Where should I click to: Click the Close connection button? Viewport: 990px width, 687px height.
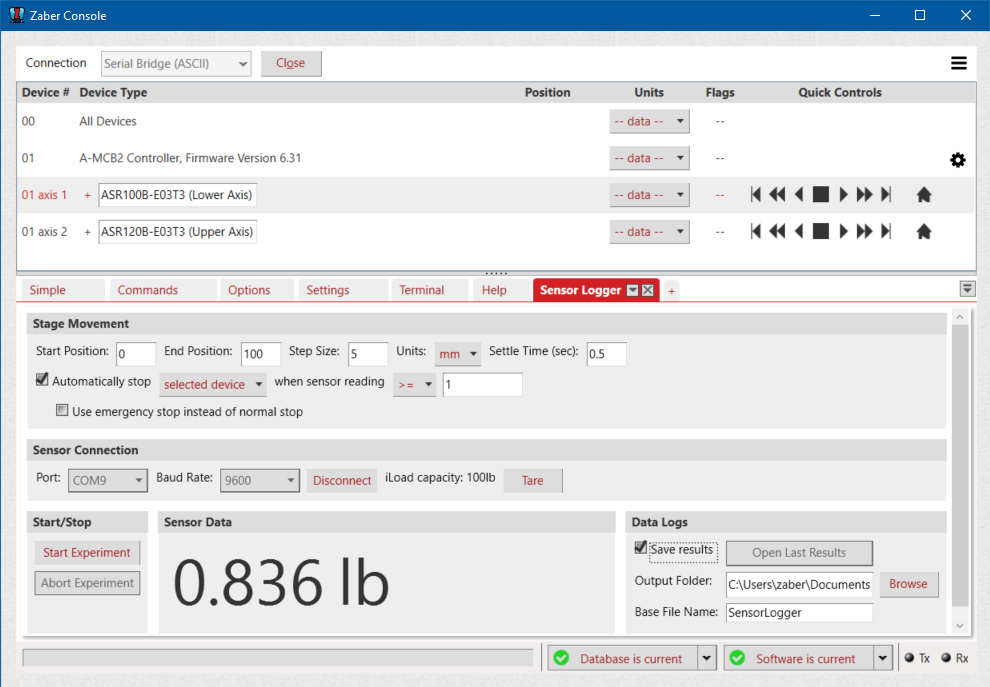291,64
